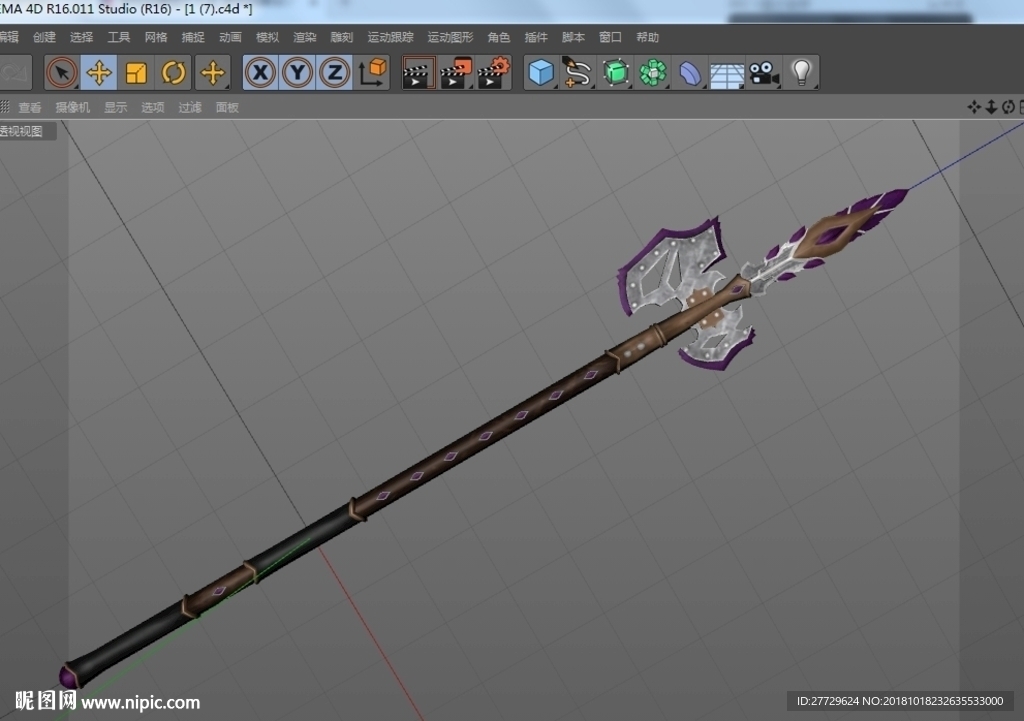Open the viewport 显示 menu

pyautogui.click(x=116, y=107)
